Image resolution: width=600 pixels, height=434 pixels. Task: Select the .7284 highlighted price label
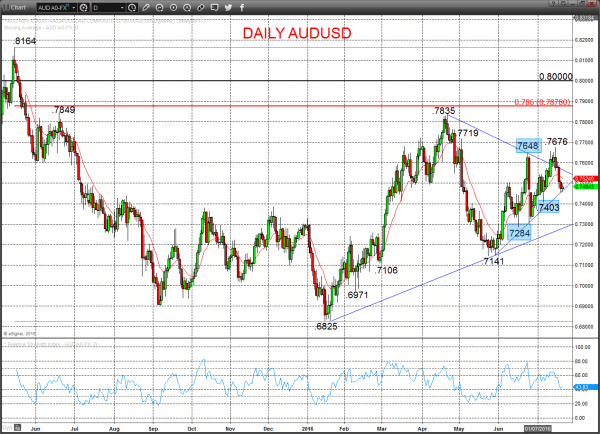pyautogui.click(x=520, y=233)
